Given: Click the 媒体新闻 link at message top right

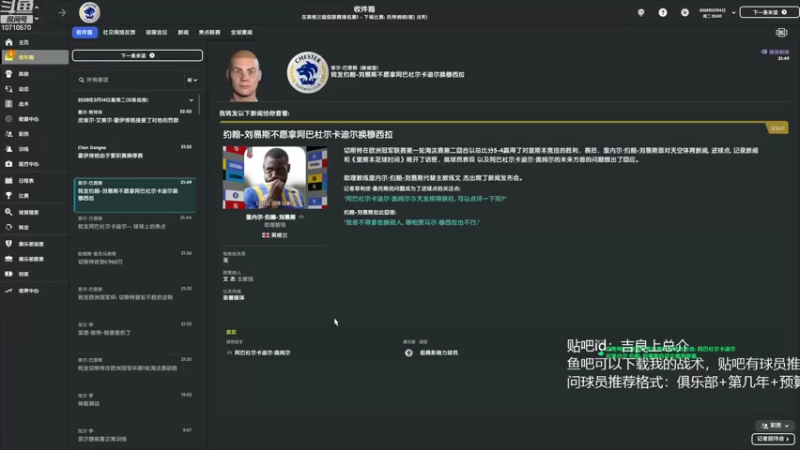Looking at the screenshot, I should 776,52.
